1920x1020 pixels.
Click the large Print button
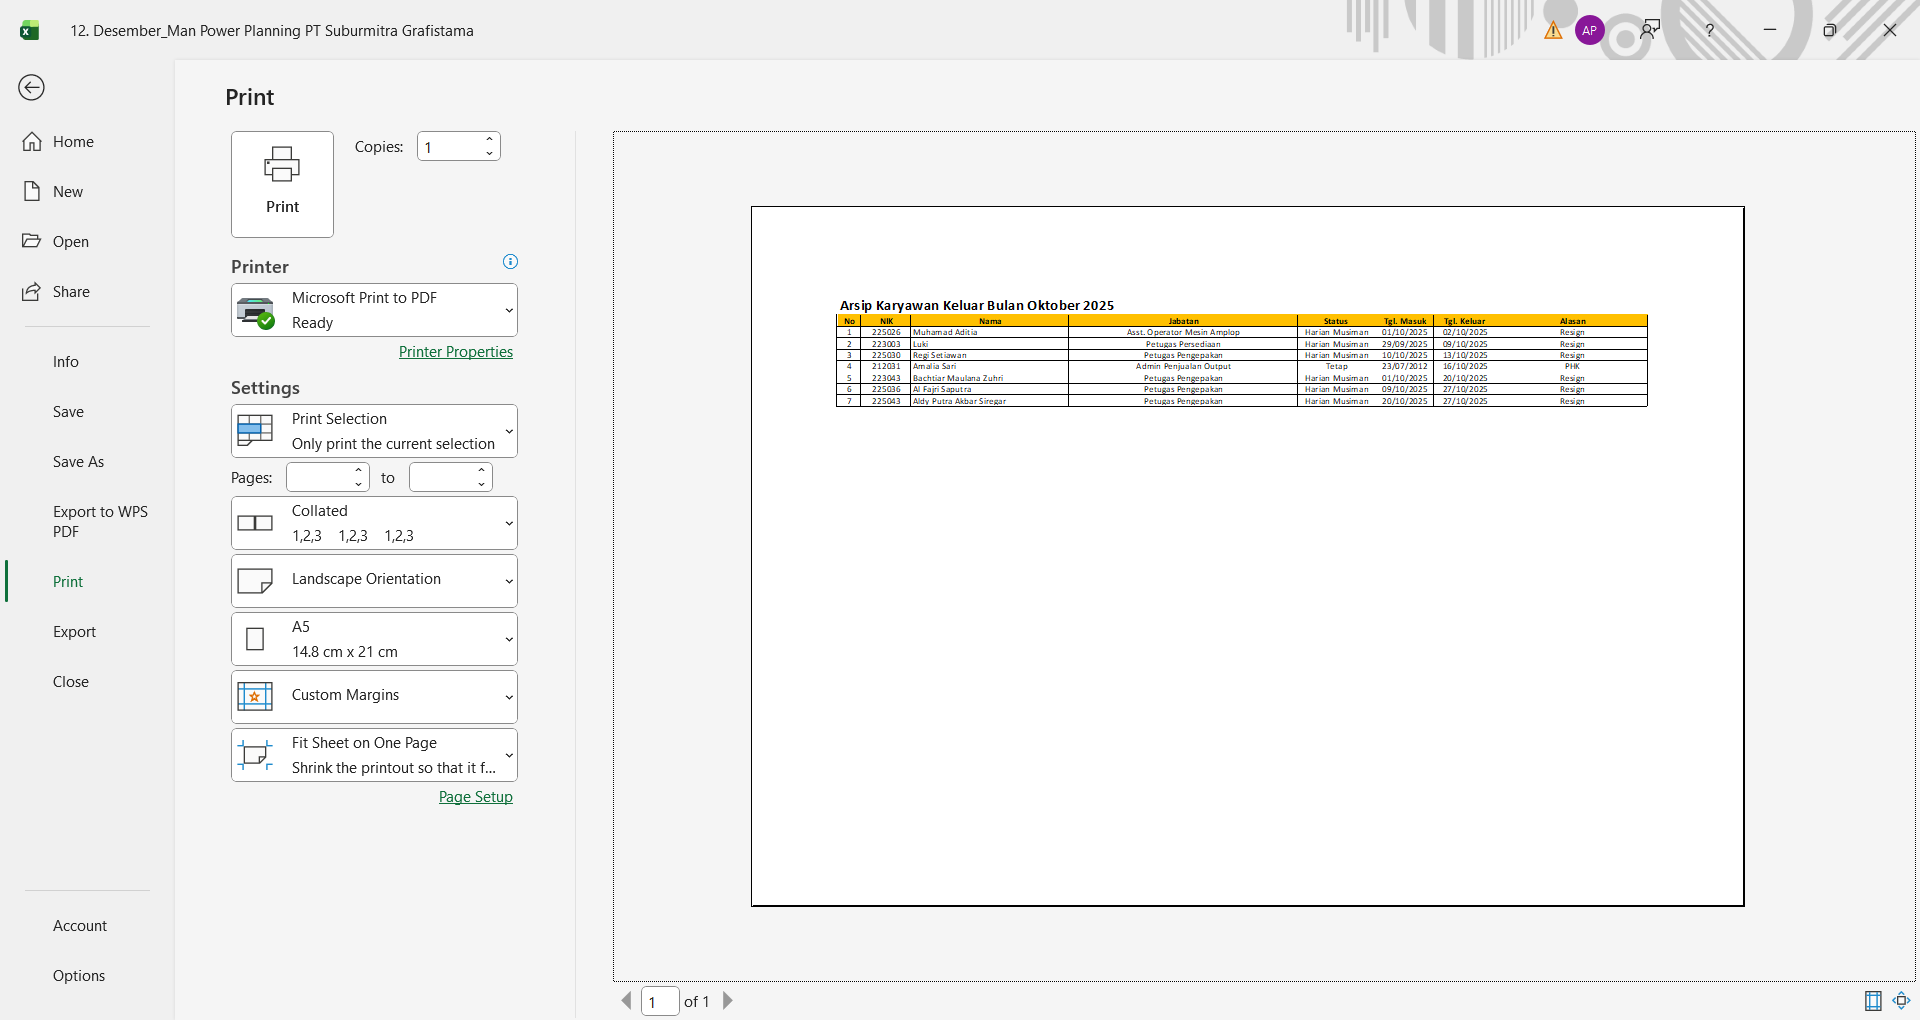point(282,184)
